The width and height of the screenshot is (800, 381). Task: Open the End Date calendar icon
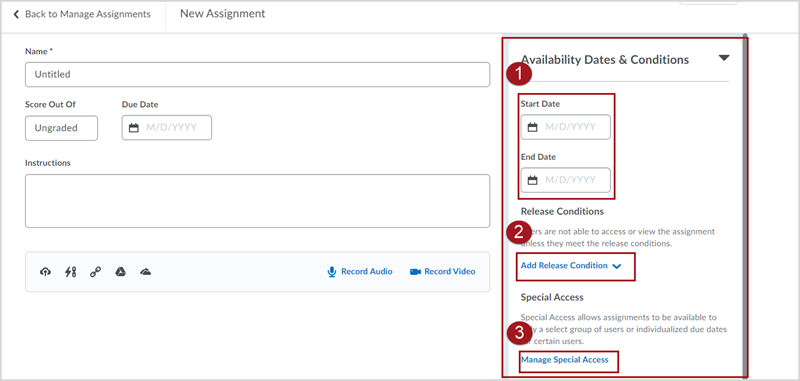tap(532, 180)
